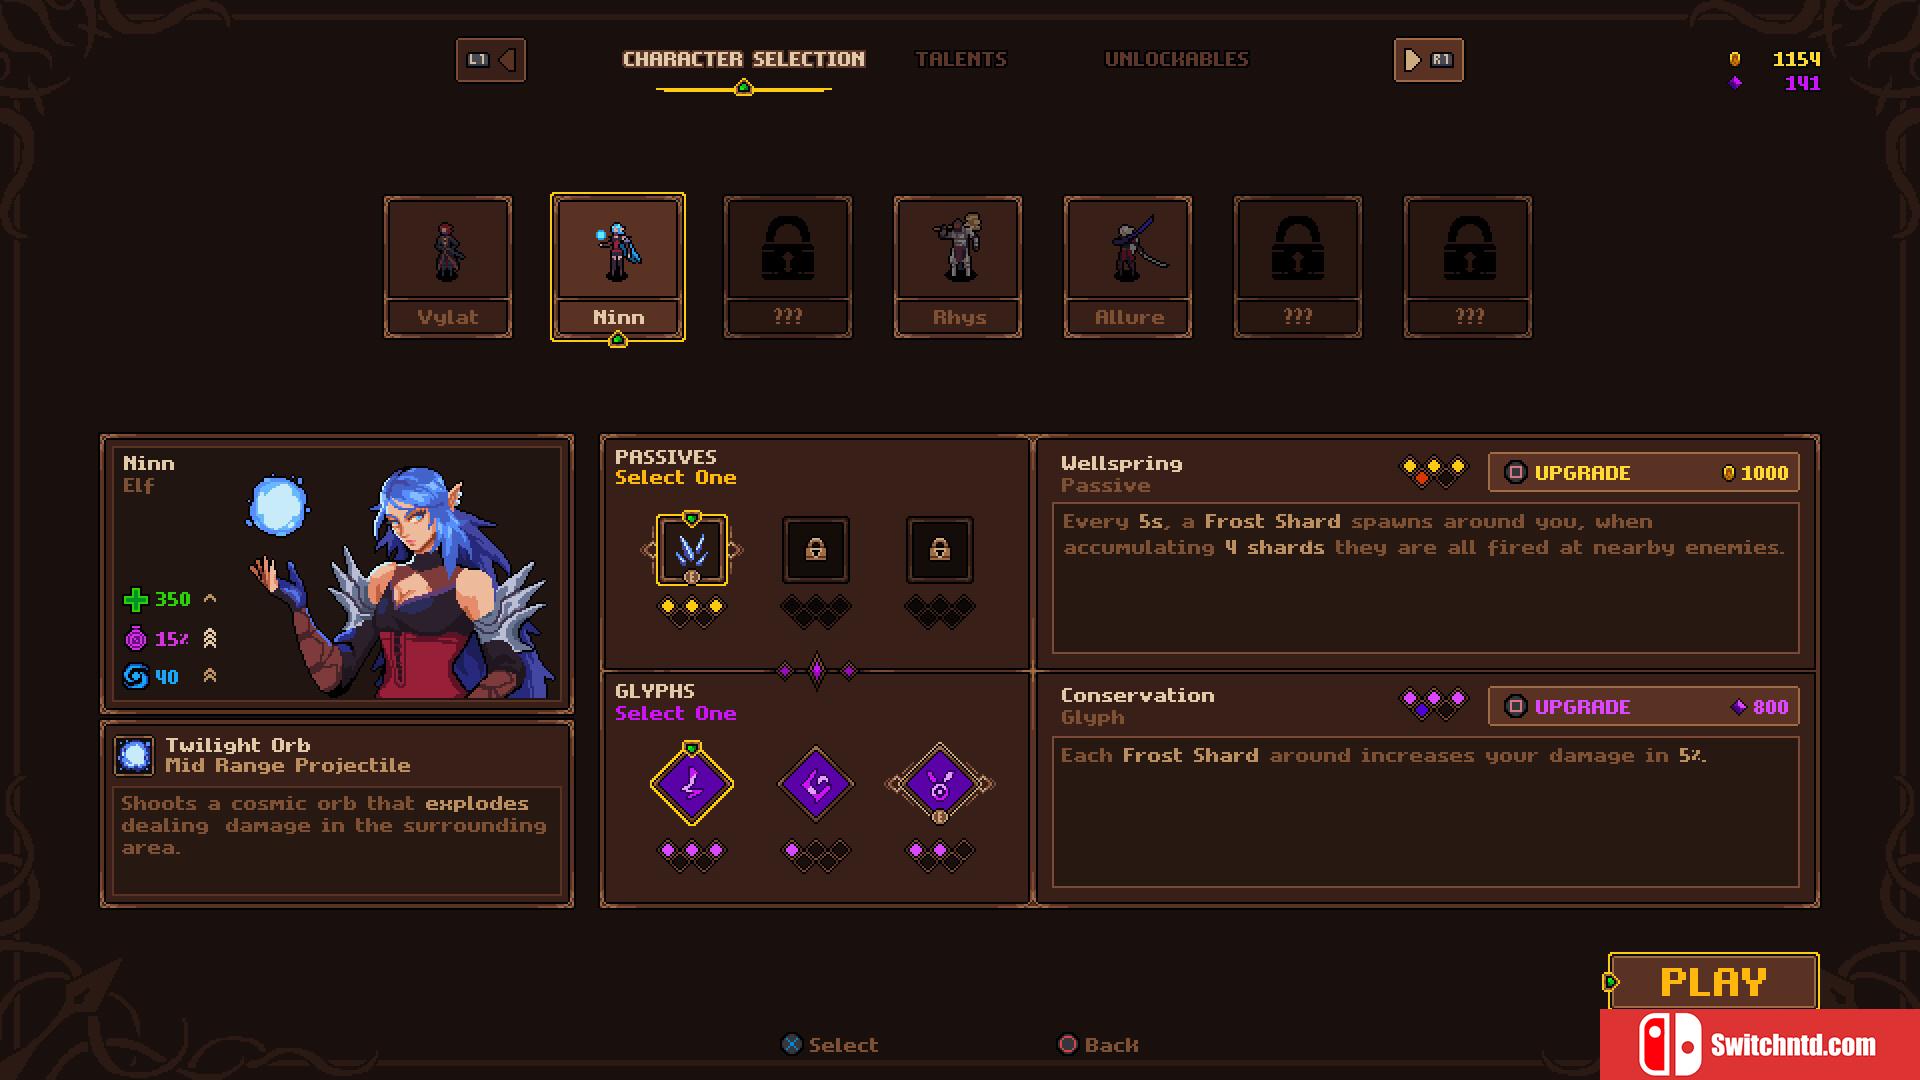1920x1080 pixels.
Task: Expand the health 350 stat upgrade chevron
Action: click(x=210, y=598)
